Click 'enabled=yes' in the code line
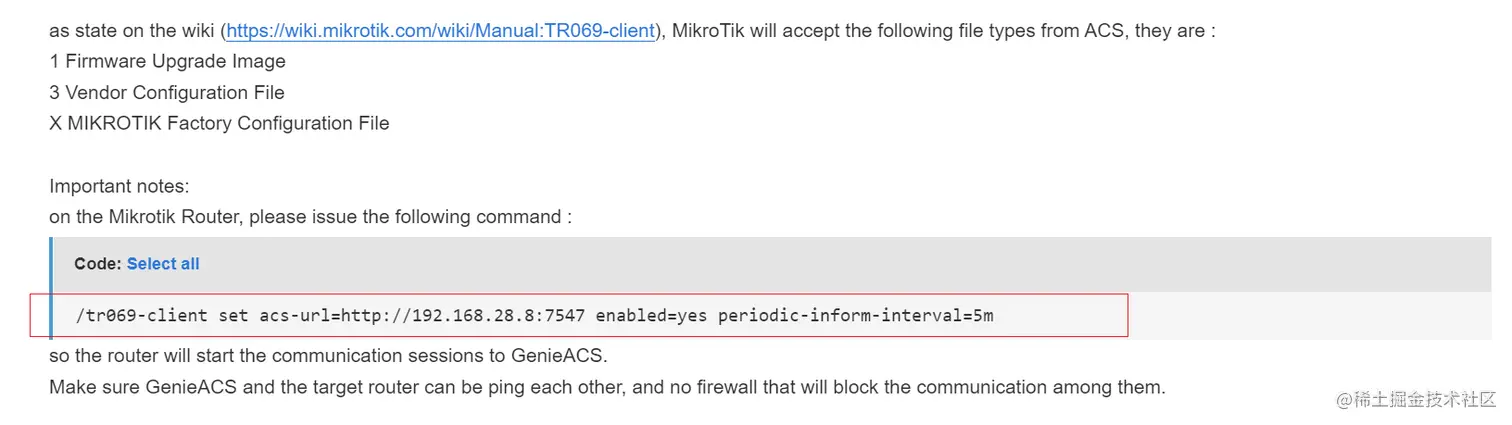The height and width of the screenshot is (425, 1512). (x=652, y=316)
